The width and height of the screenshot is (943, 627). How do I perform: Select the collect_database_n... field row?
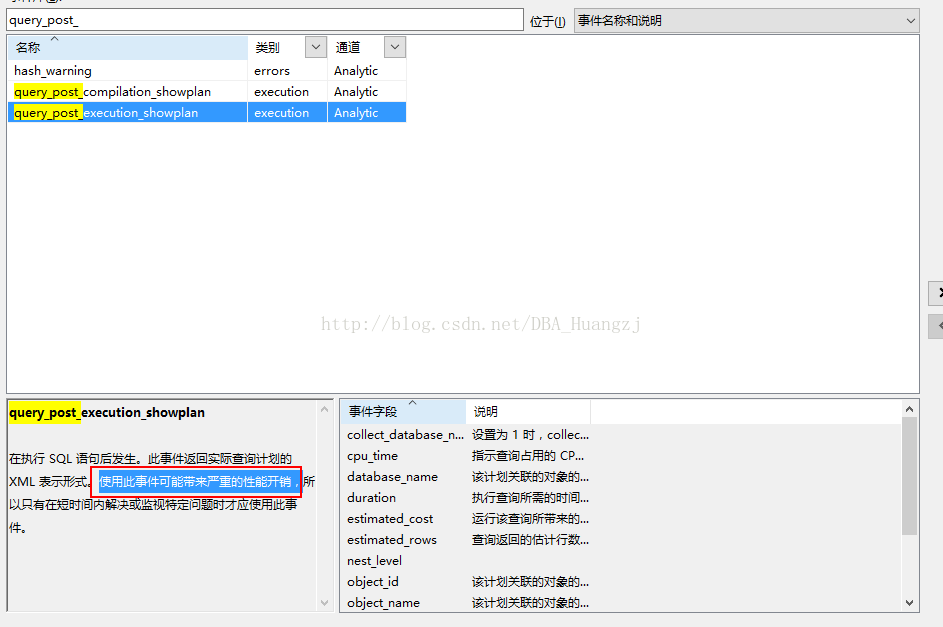(467, 435)
